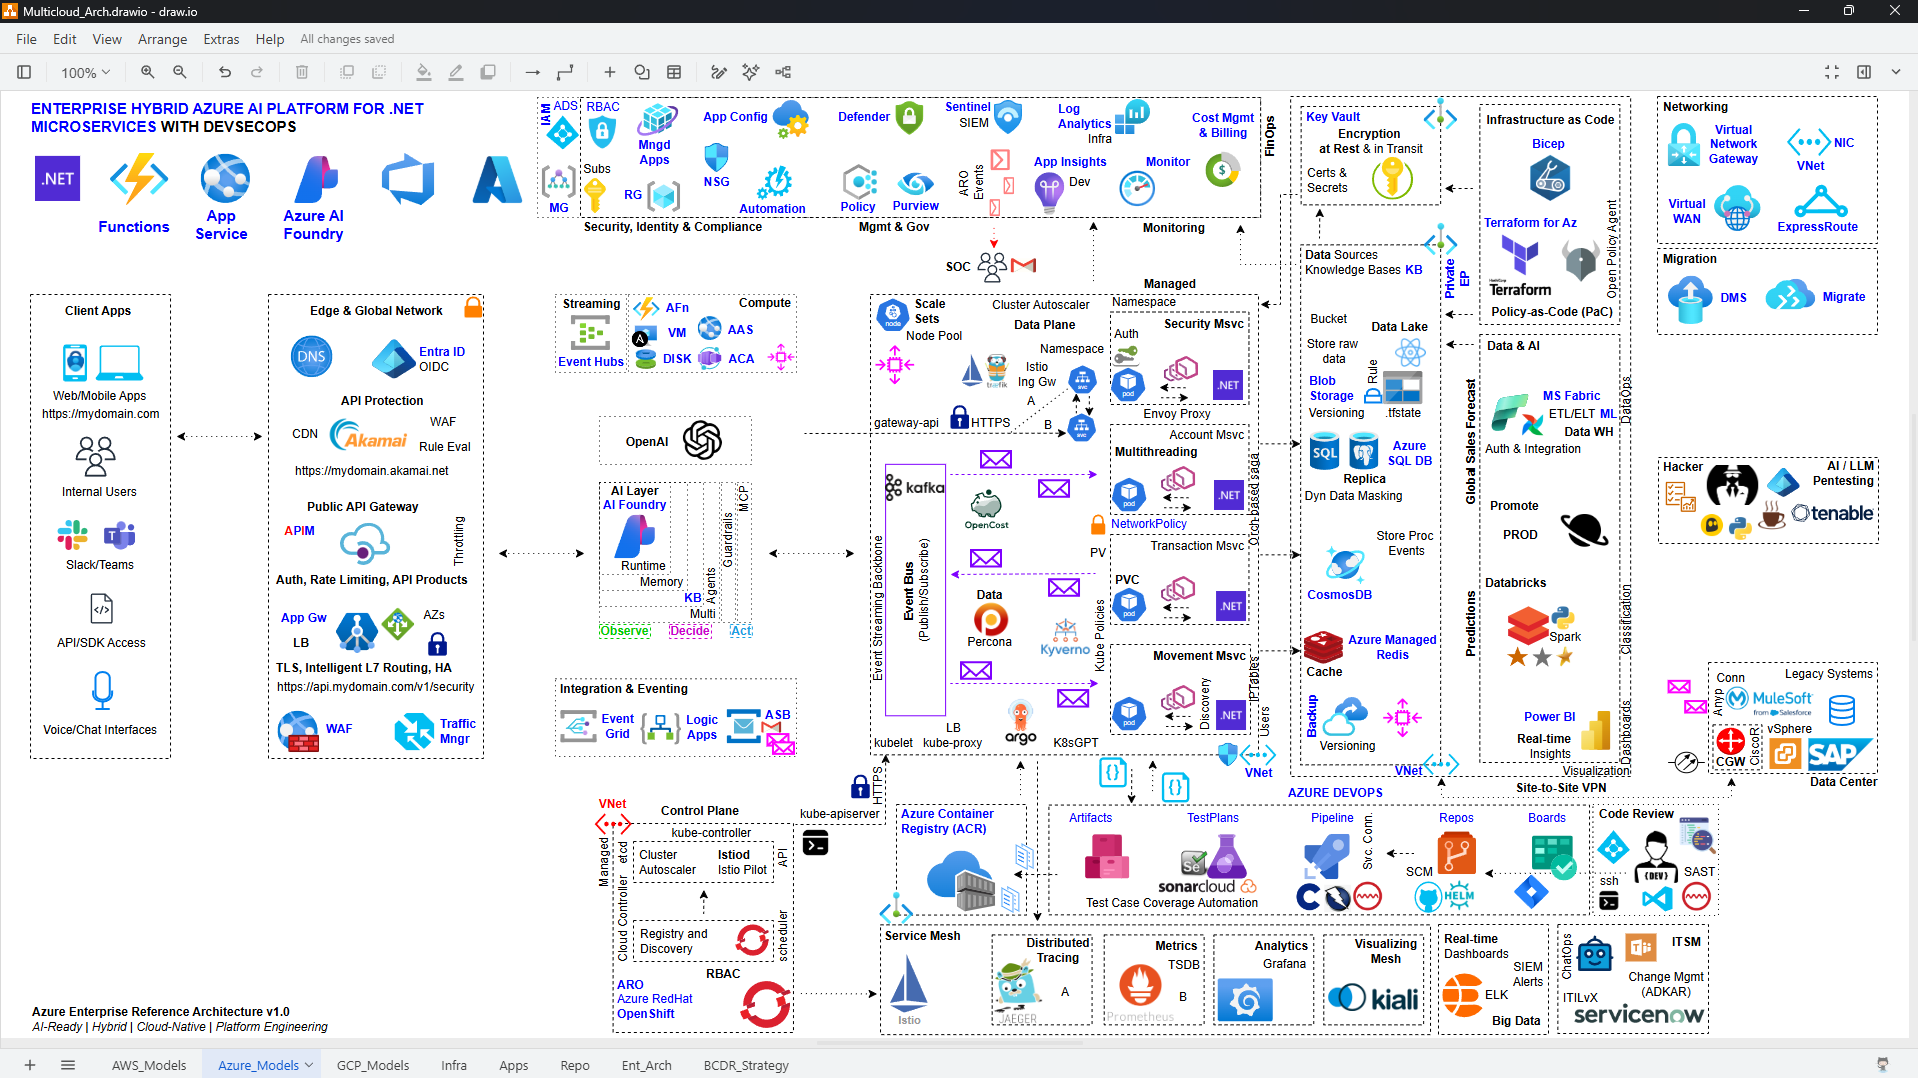Select the Akamai CDN logo
Image resolution: width=1918 pixels, height=1078 pixels.
tap(369, 436)
